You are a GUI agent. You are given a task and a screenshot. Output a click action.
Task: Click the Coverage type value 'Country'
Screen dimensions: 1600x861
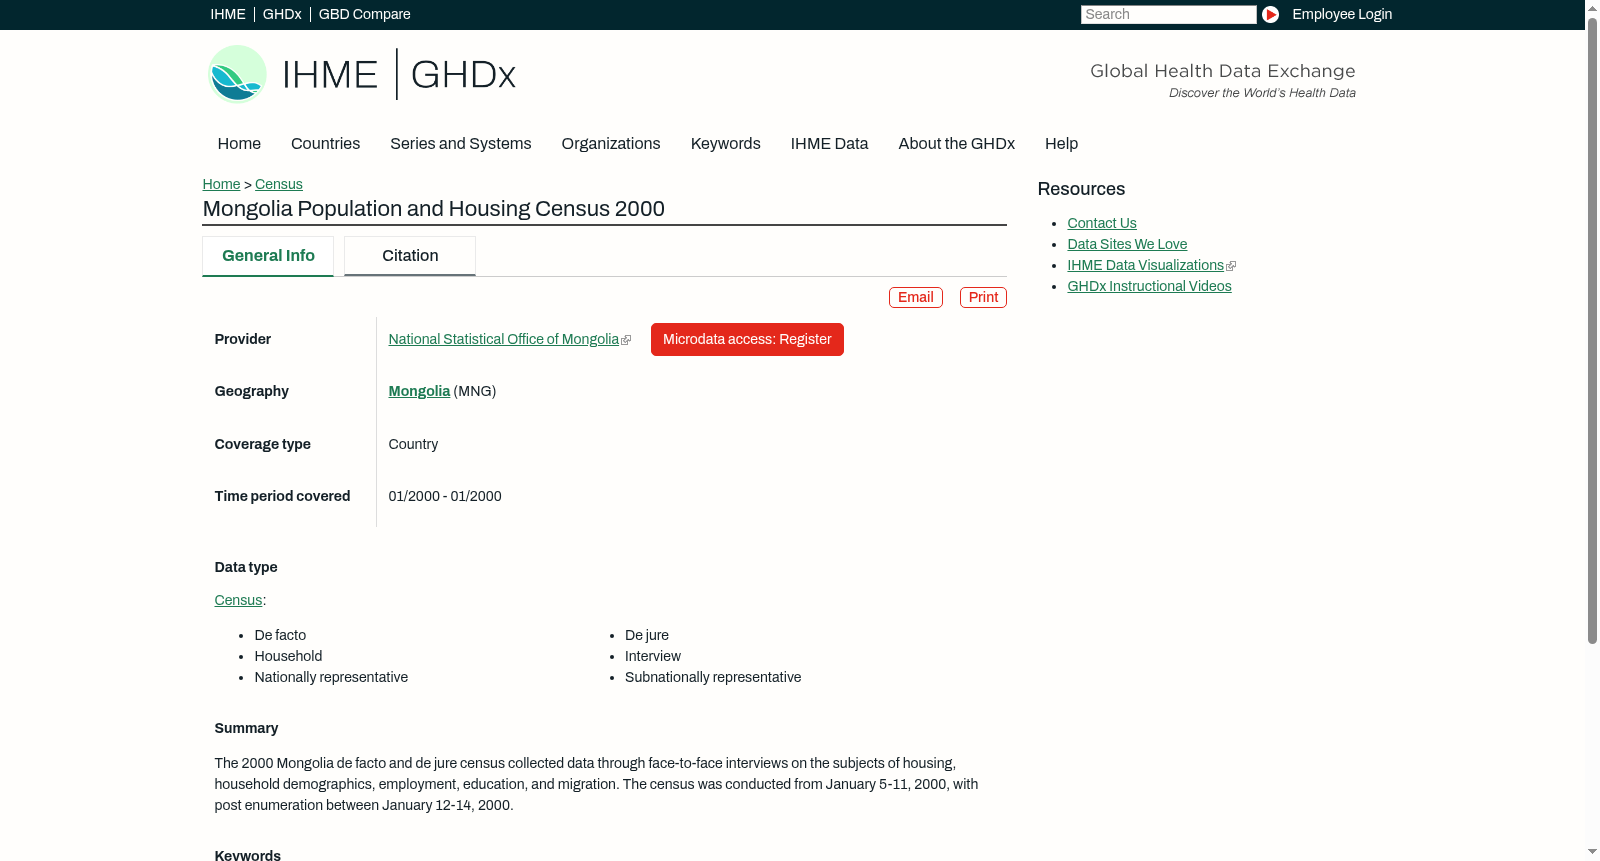click(x=413, y=444)
